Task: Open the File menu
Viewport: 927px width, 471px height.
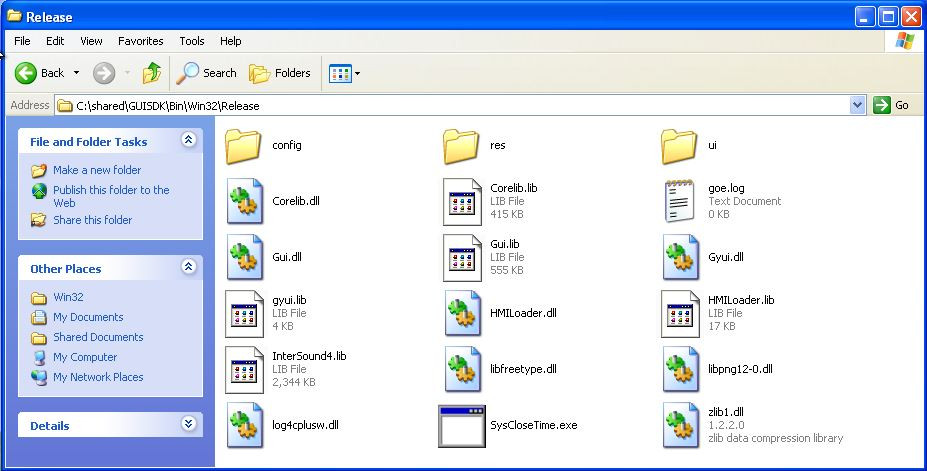Action: (22, 41)
